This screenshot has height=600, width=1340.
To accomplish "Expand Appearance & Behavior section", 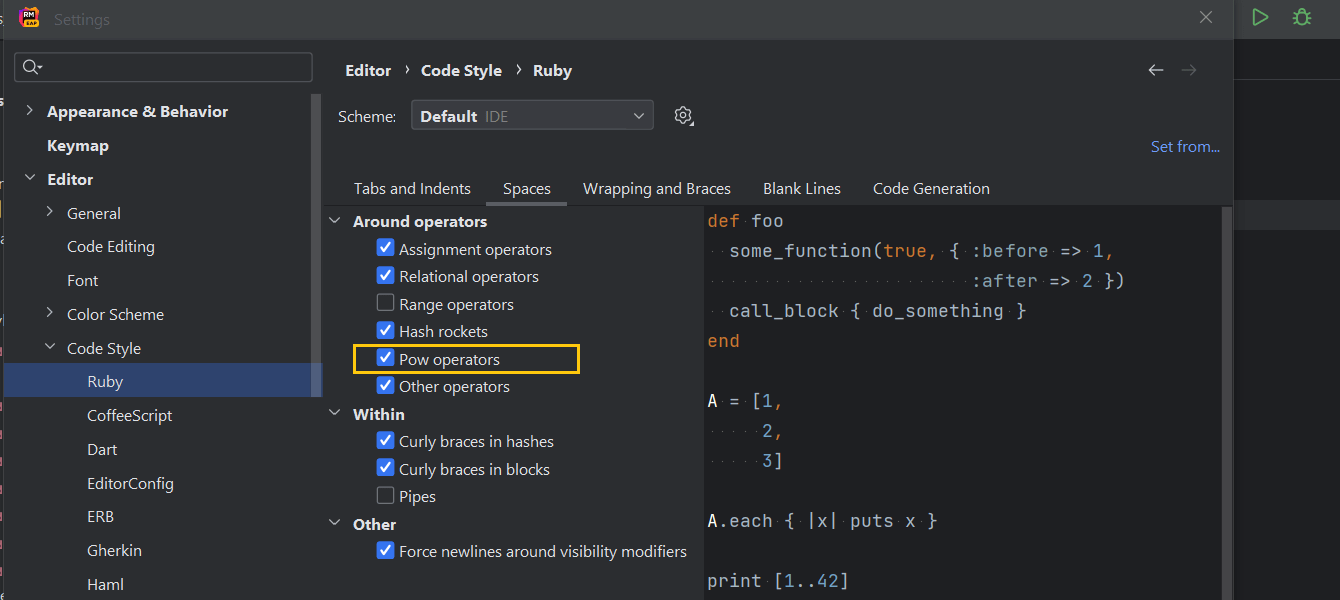I will click(29, 111).
